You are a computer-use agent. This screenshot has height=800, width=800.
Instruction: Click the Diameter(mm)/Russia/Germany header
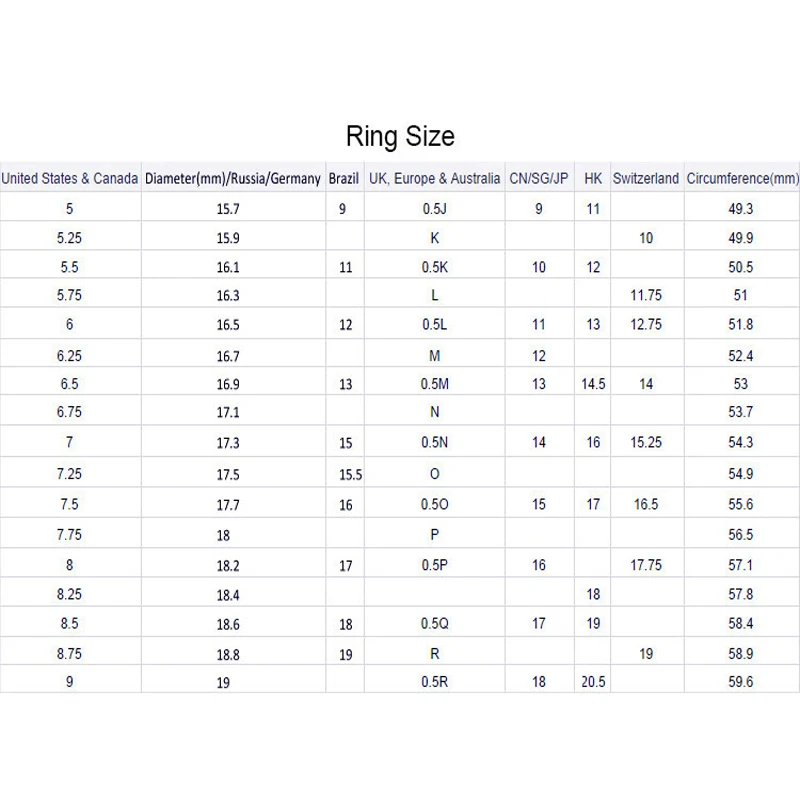233,179
